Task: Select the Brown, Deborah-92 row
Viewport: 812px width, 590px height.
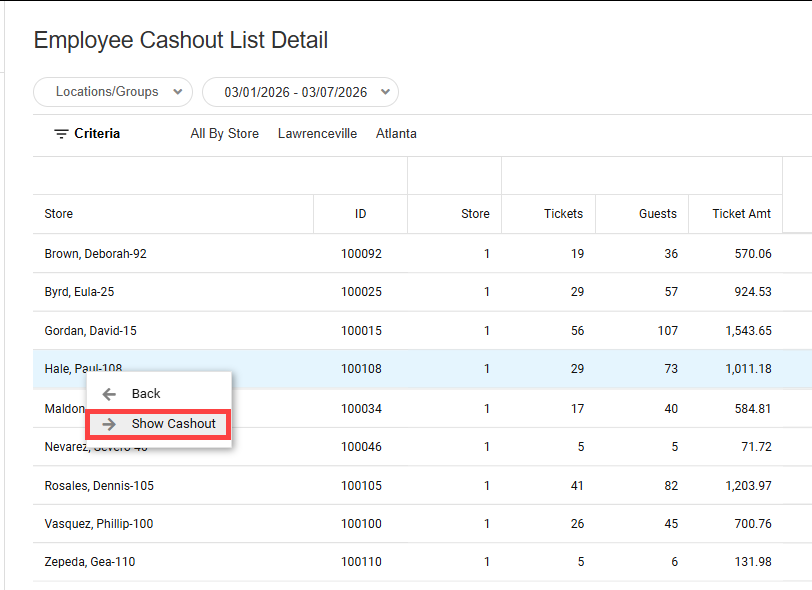Action: (x=96, y=254)
